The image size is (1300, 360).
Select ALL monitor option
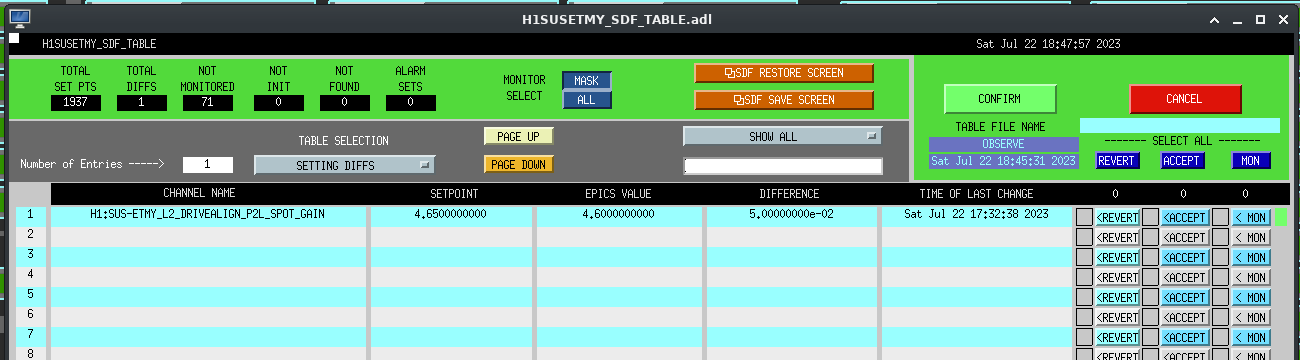[586, 100]
